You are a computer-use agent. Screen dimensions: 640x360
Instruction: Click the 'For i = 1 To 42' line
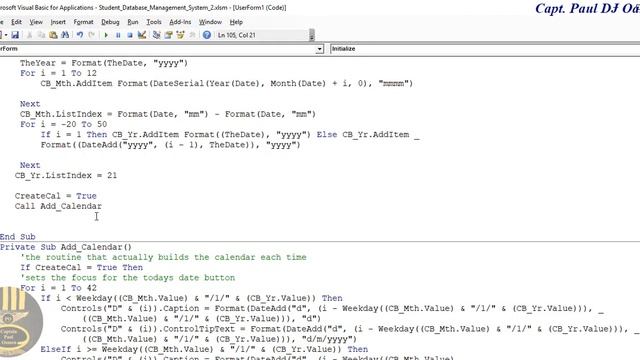[58, 288]
